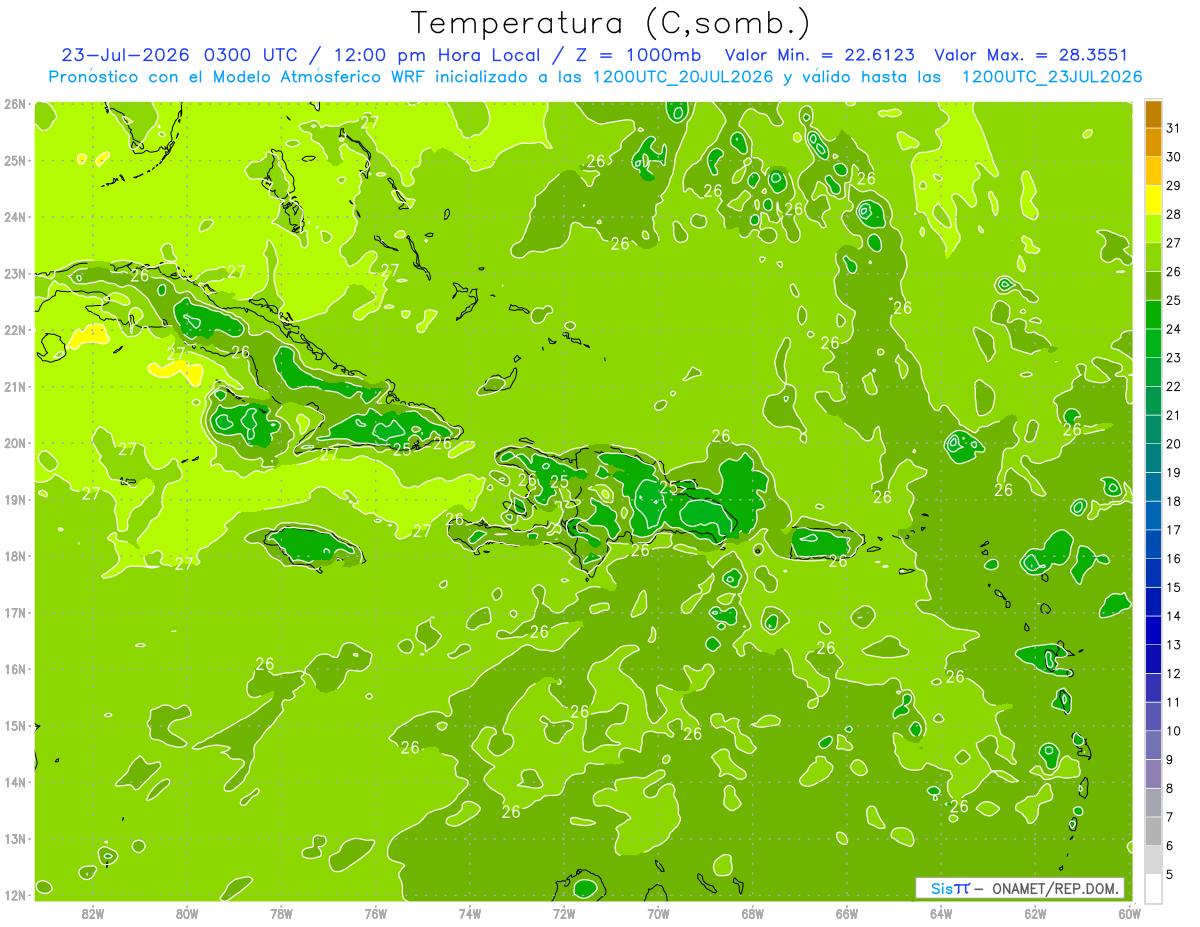Pick the orange legend swatch between 30 and 31
The image size is (1200, 927).
(x=1153, y=142)
